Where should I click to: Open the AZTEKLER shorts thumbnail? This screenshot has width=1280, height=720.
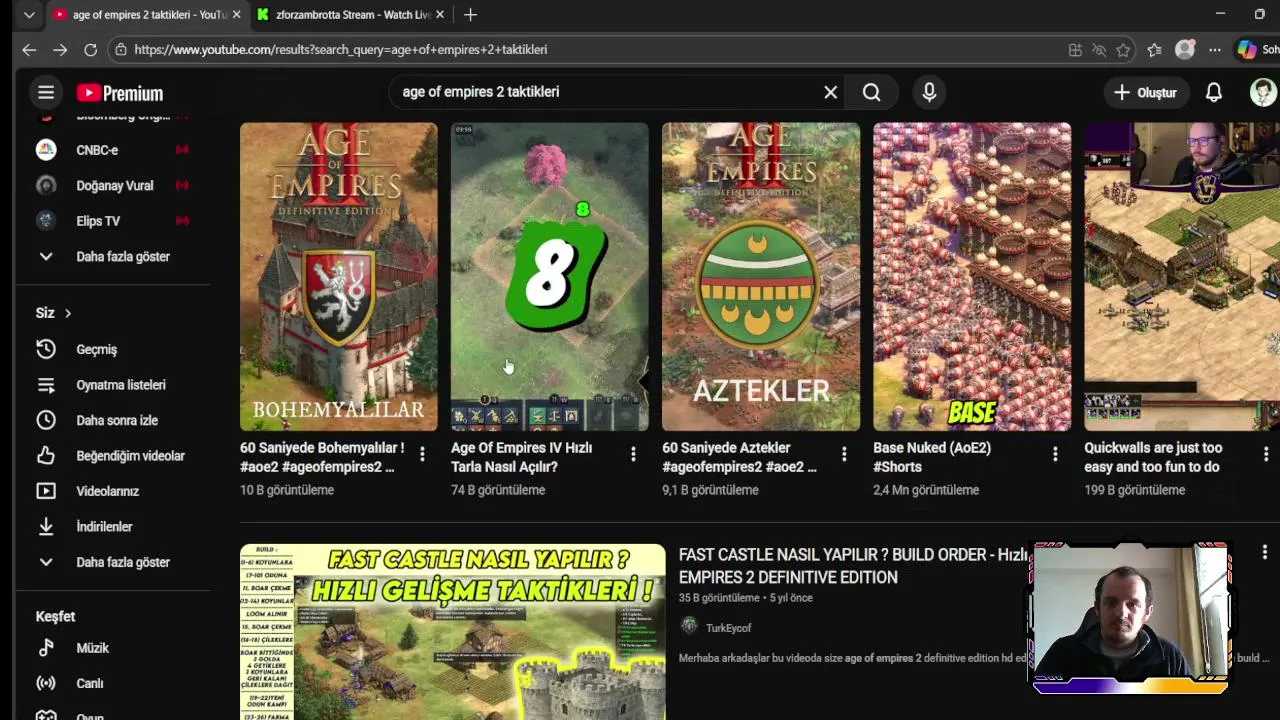point(760,277)
